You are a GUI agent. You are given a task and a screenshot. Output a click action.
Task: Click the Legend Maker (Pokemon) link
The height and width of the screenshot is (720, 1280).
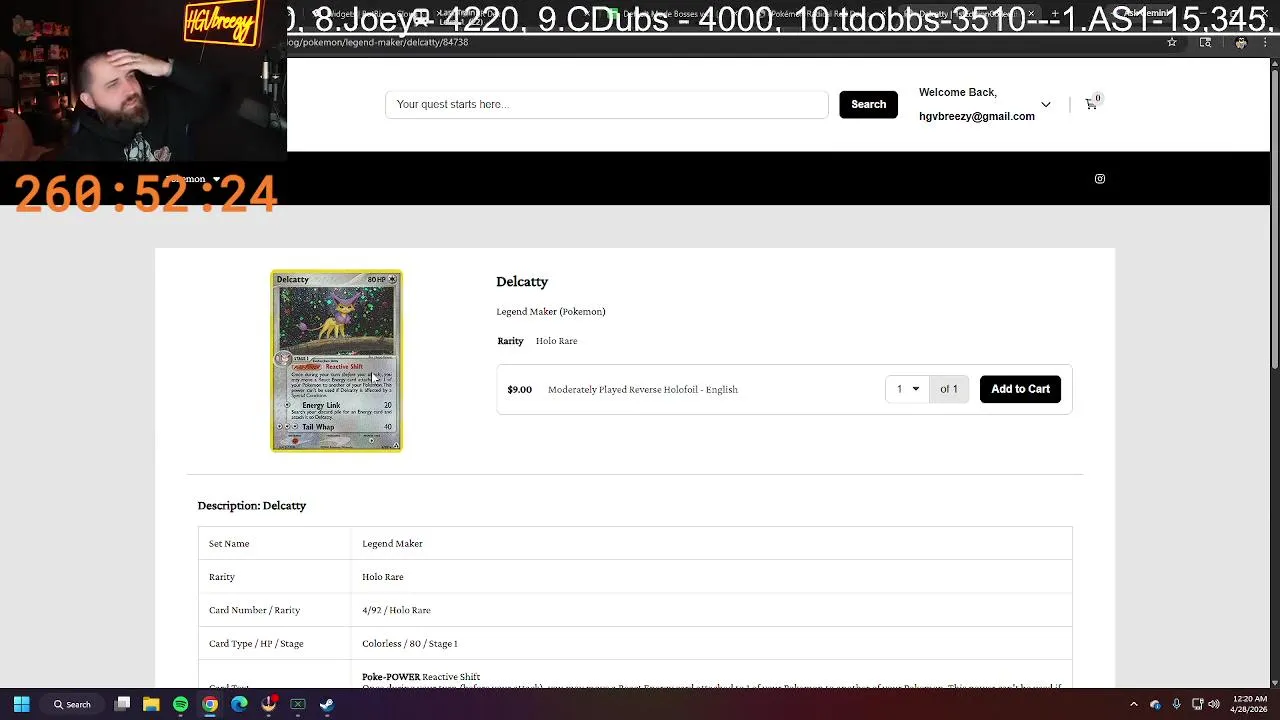pos(551,311)
